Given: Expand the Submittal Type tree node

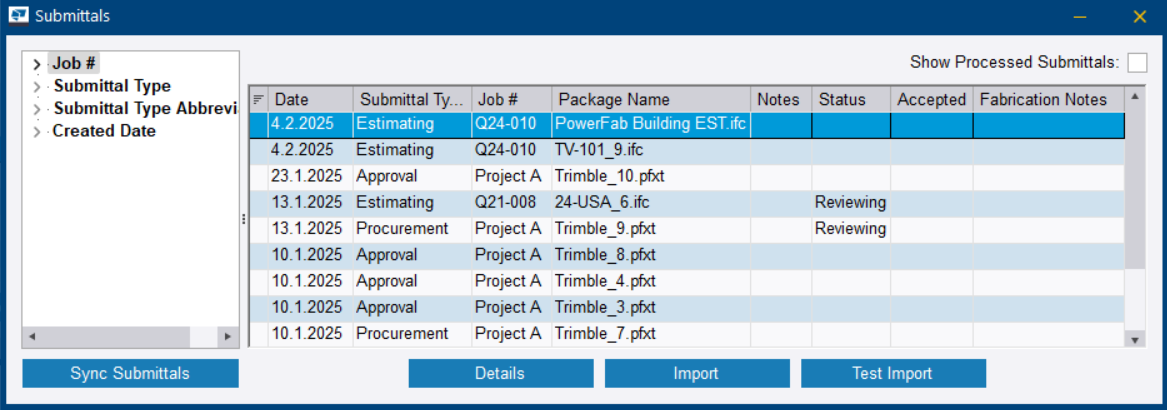Looking at the screenshot, I should click(37, 87).
